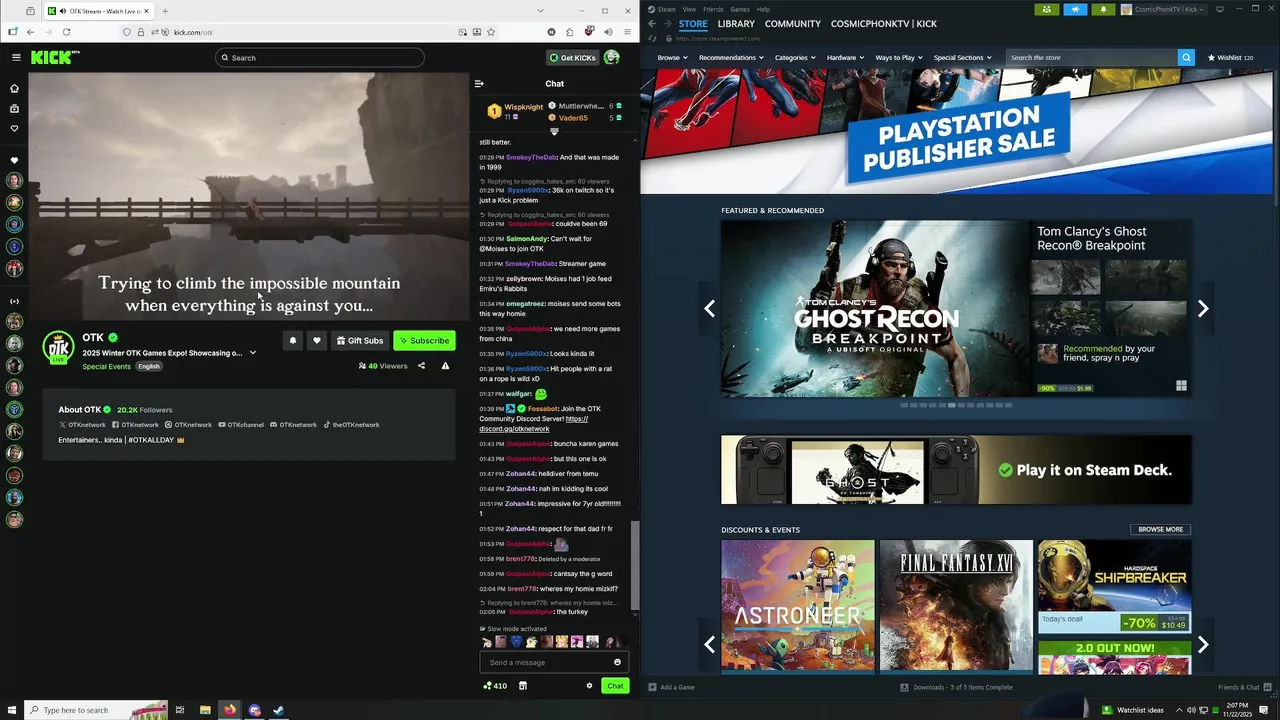Expand the Special Sections dropdown

[962, 58]
